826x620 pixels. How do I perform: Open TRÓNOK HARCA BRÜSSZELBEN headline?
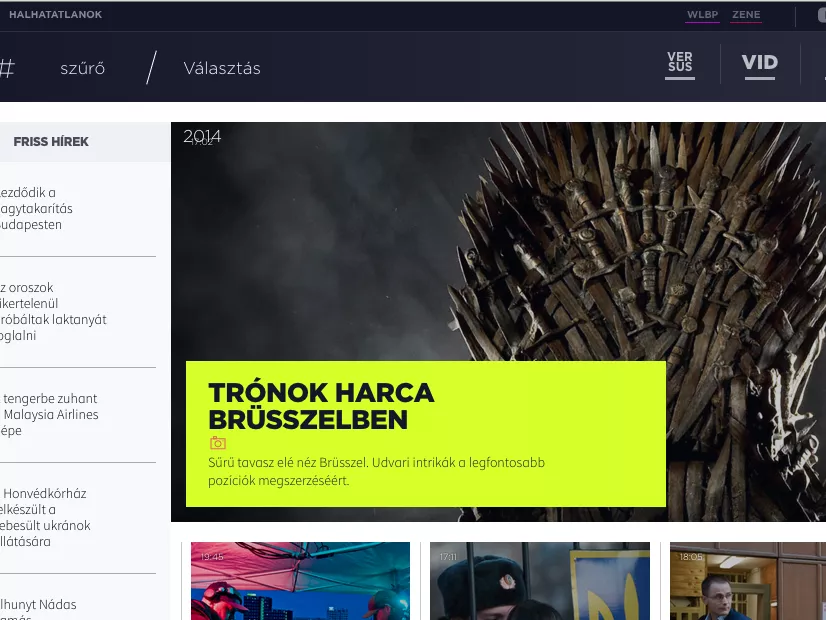pyautogui.click(x=321, y=406)
